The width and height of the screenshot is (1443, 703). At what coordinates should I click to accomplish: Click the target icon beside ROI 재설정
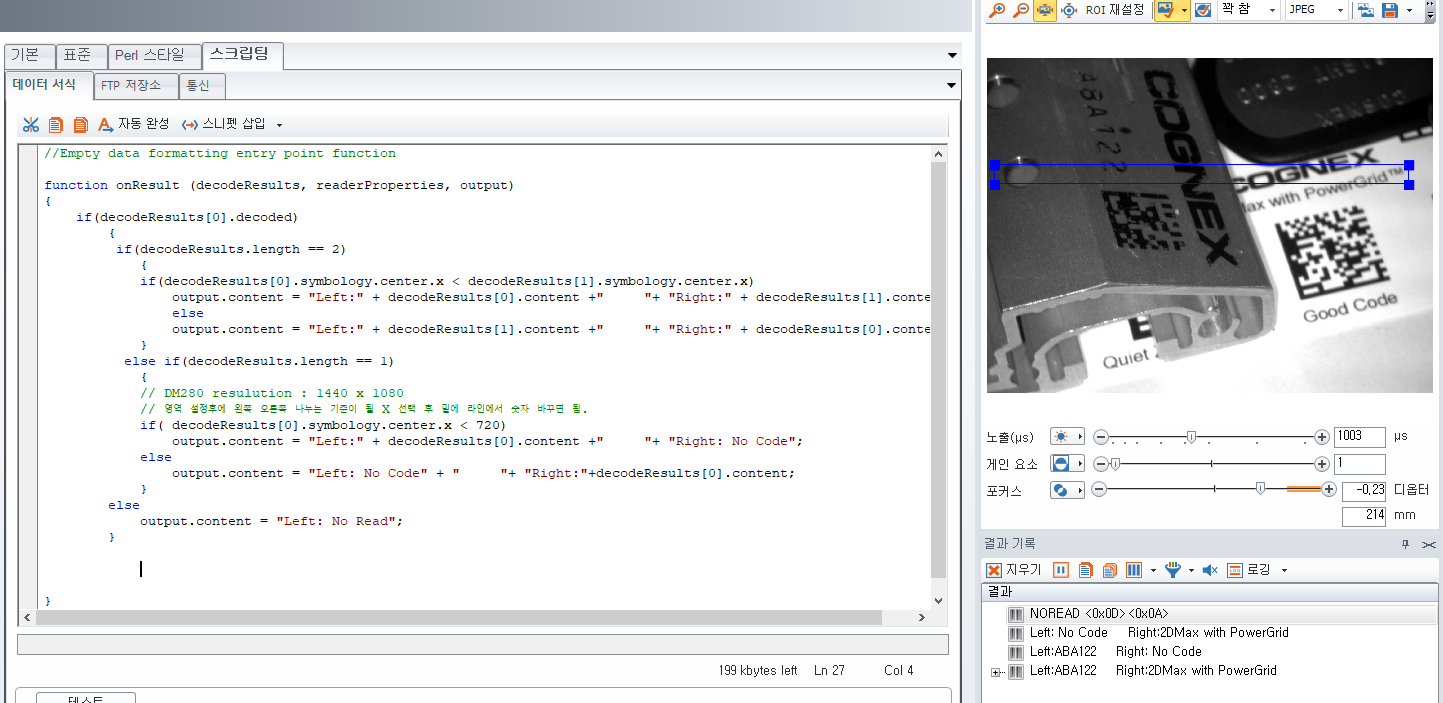tap(1069, 10)
